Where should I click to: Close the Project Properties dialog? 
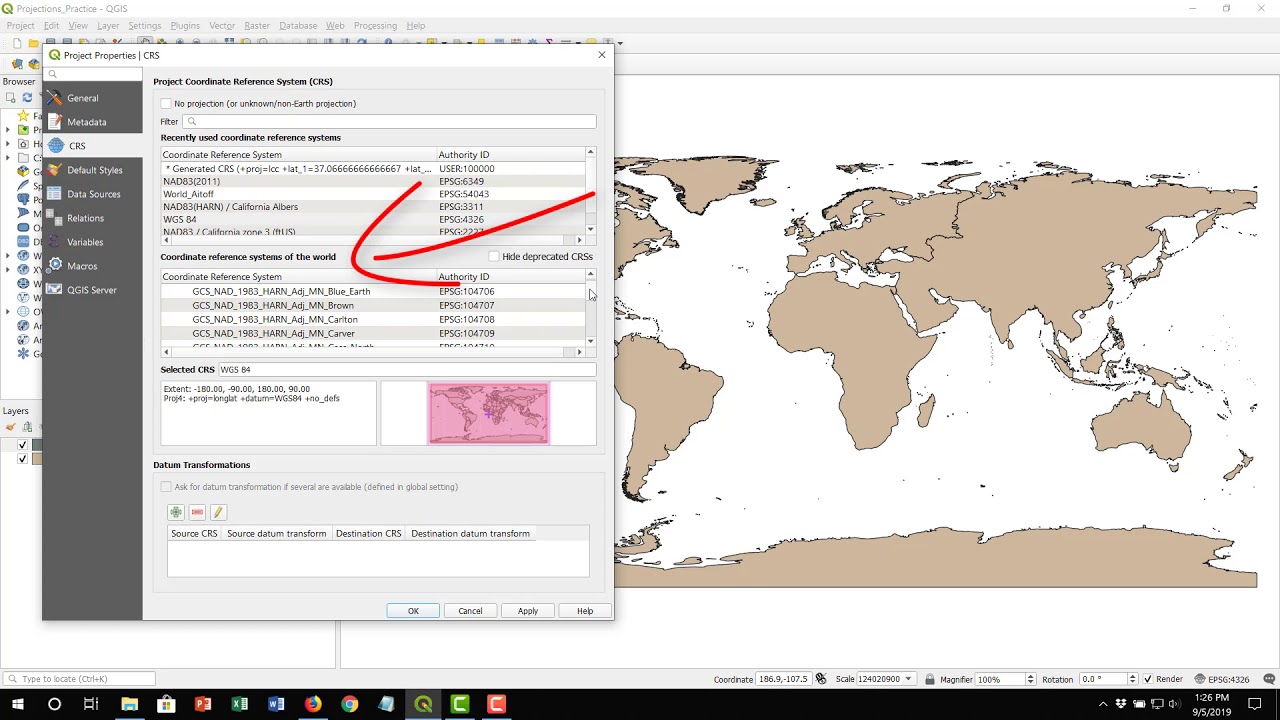tap(602, 55)
